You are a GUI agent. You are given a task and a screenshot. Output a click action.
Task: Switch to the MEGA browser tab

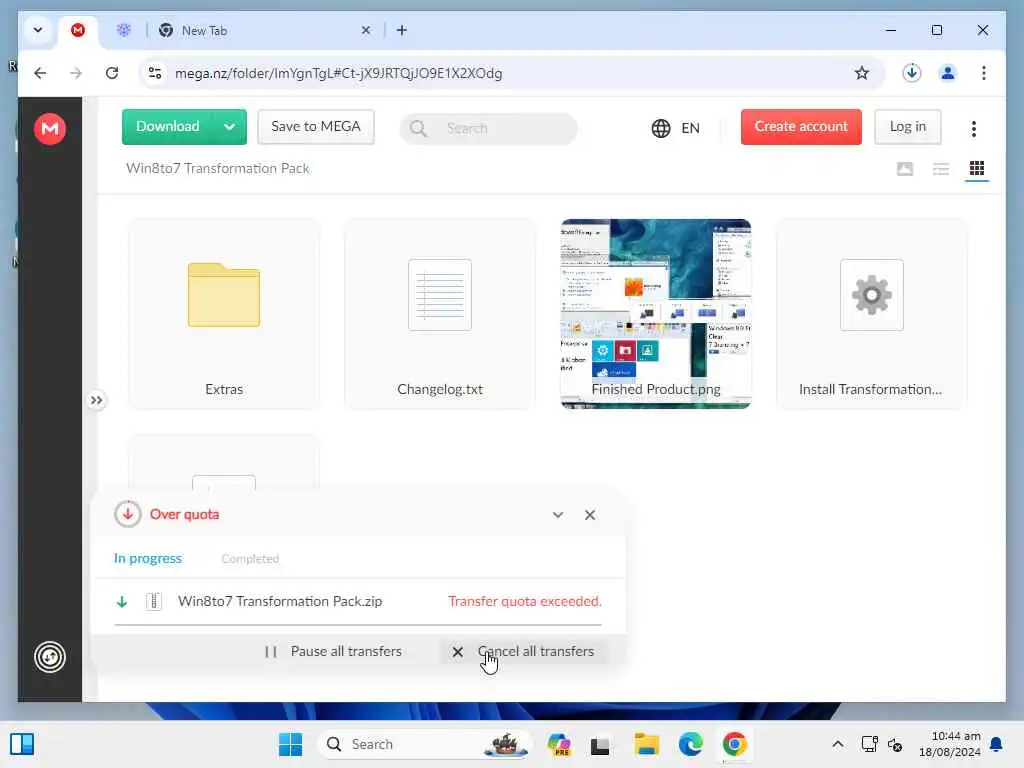point(78,31)
